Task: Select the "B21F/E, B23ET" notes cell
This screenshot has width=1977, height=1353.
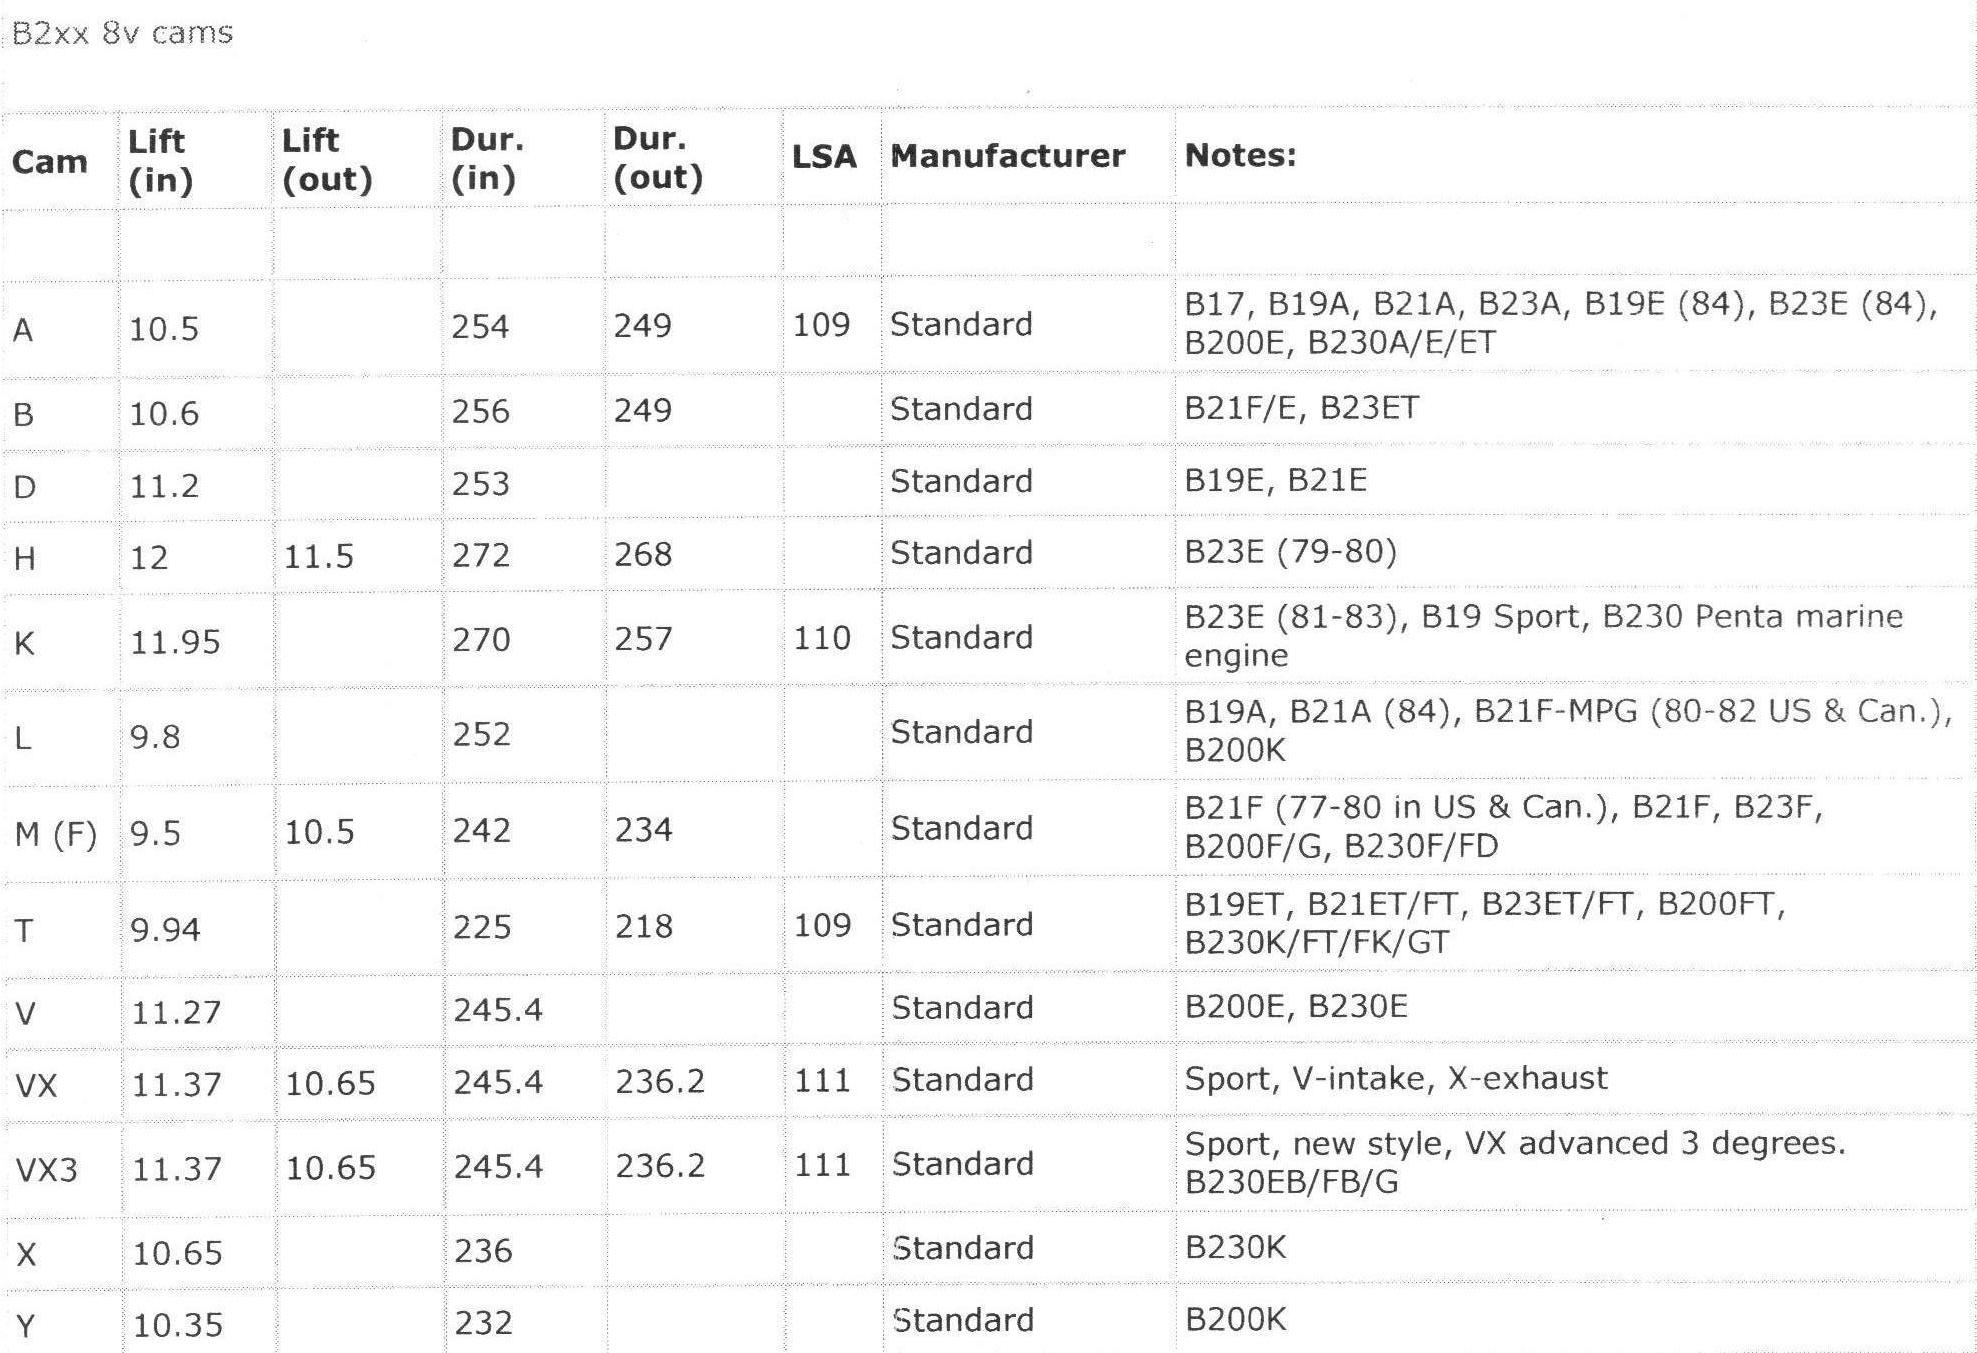Action: (x=1301, y=408)
